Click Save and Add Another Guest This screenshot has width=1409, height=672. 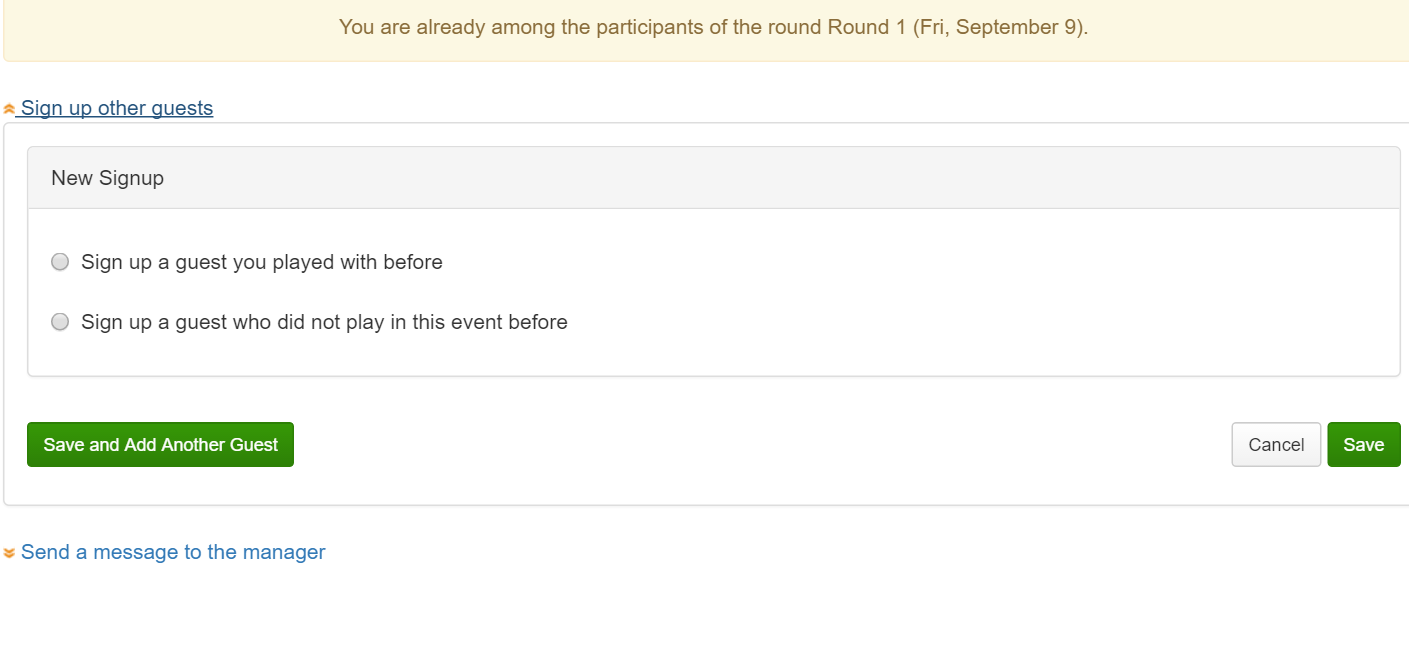160,444
